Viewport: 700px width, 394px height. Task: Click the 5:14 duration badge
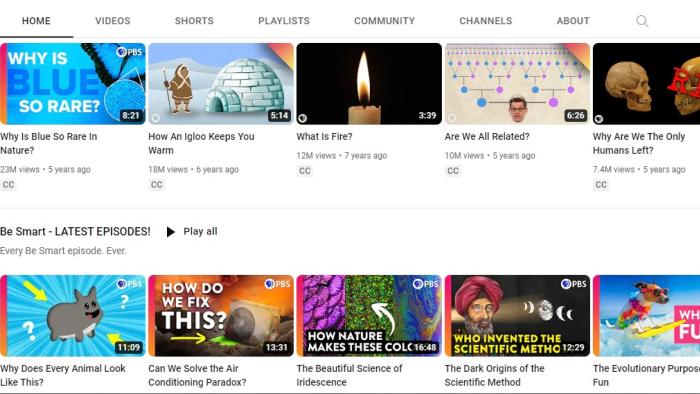click(x=279, y=116)
